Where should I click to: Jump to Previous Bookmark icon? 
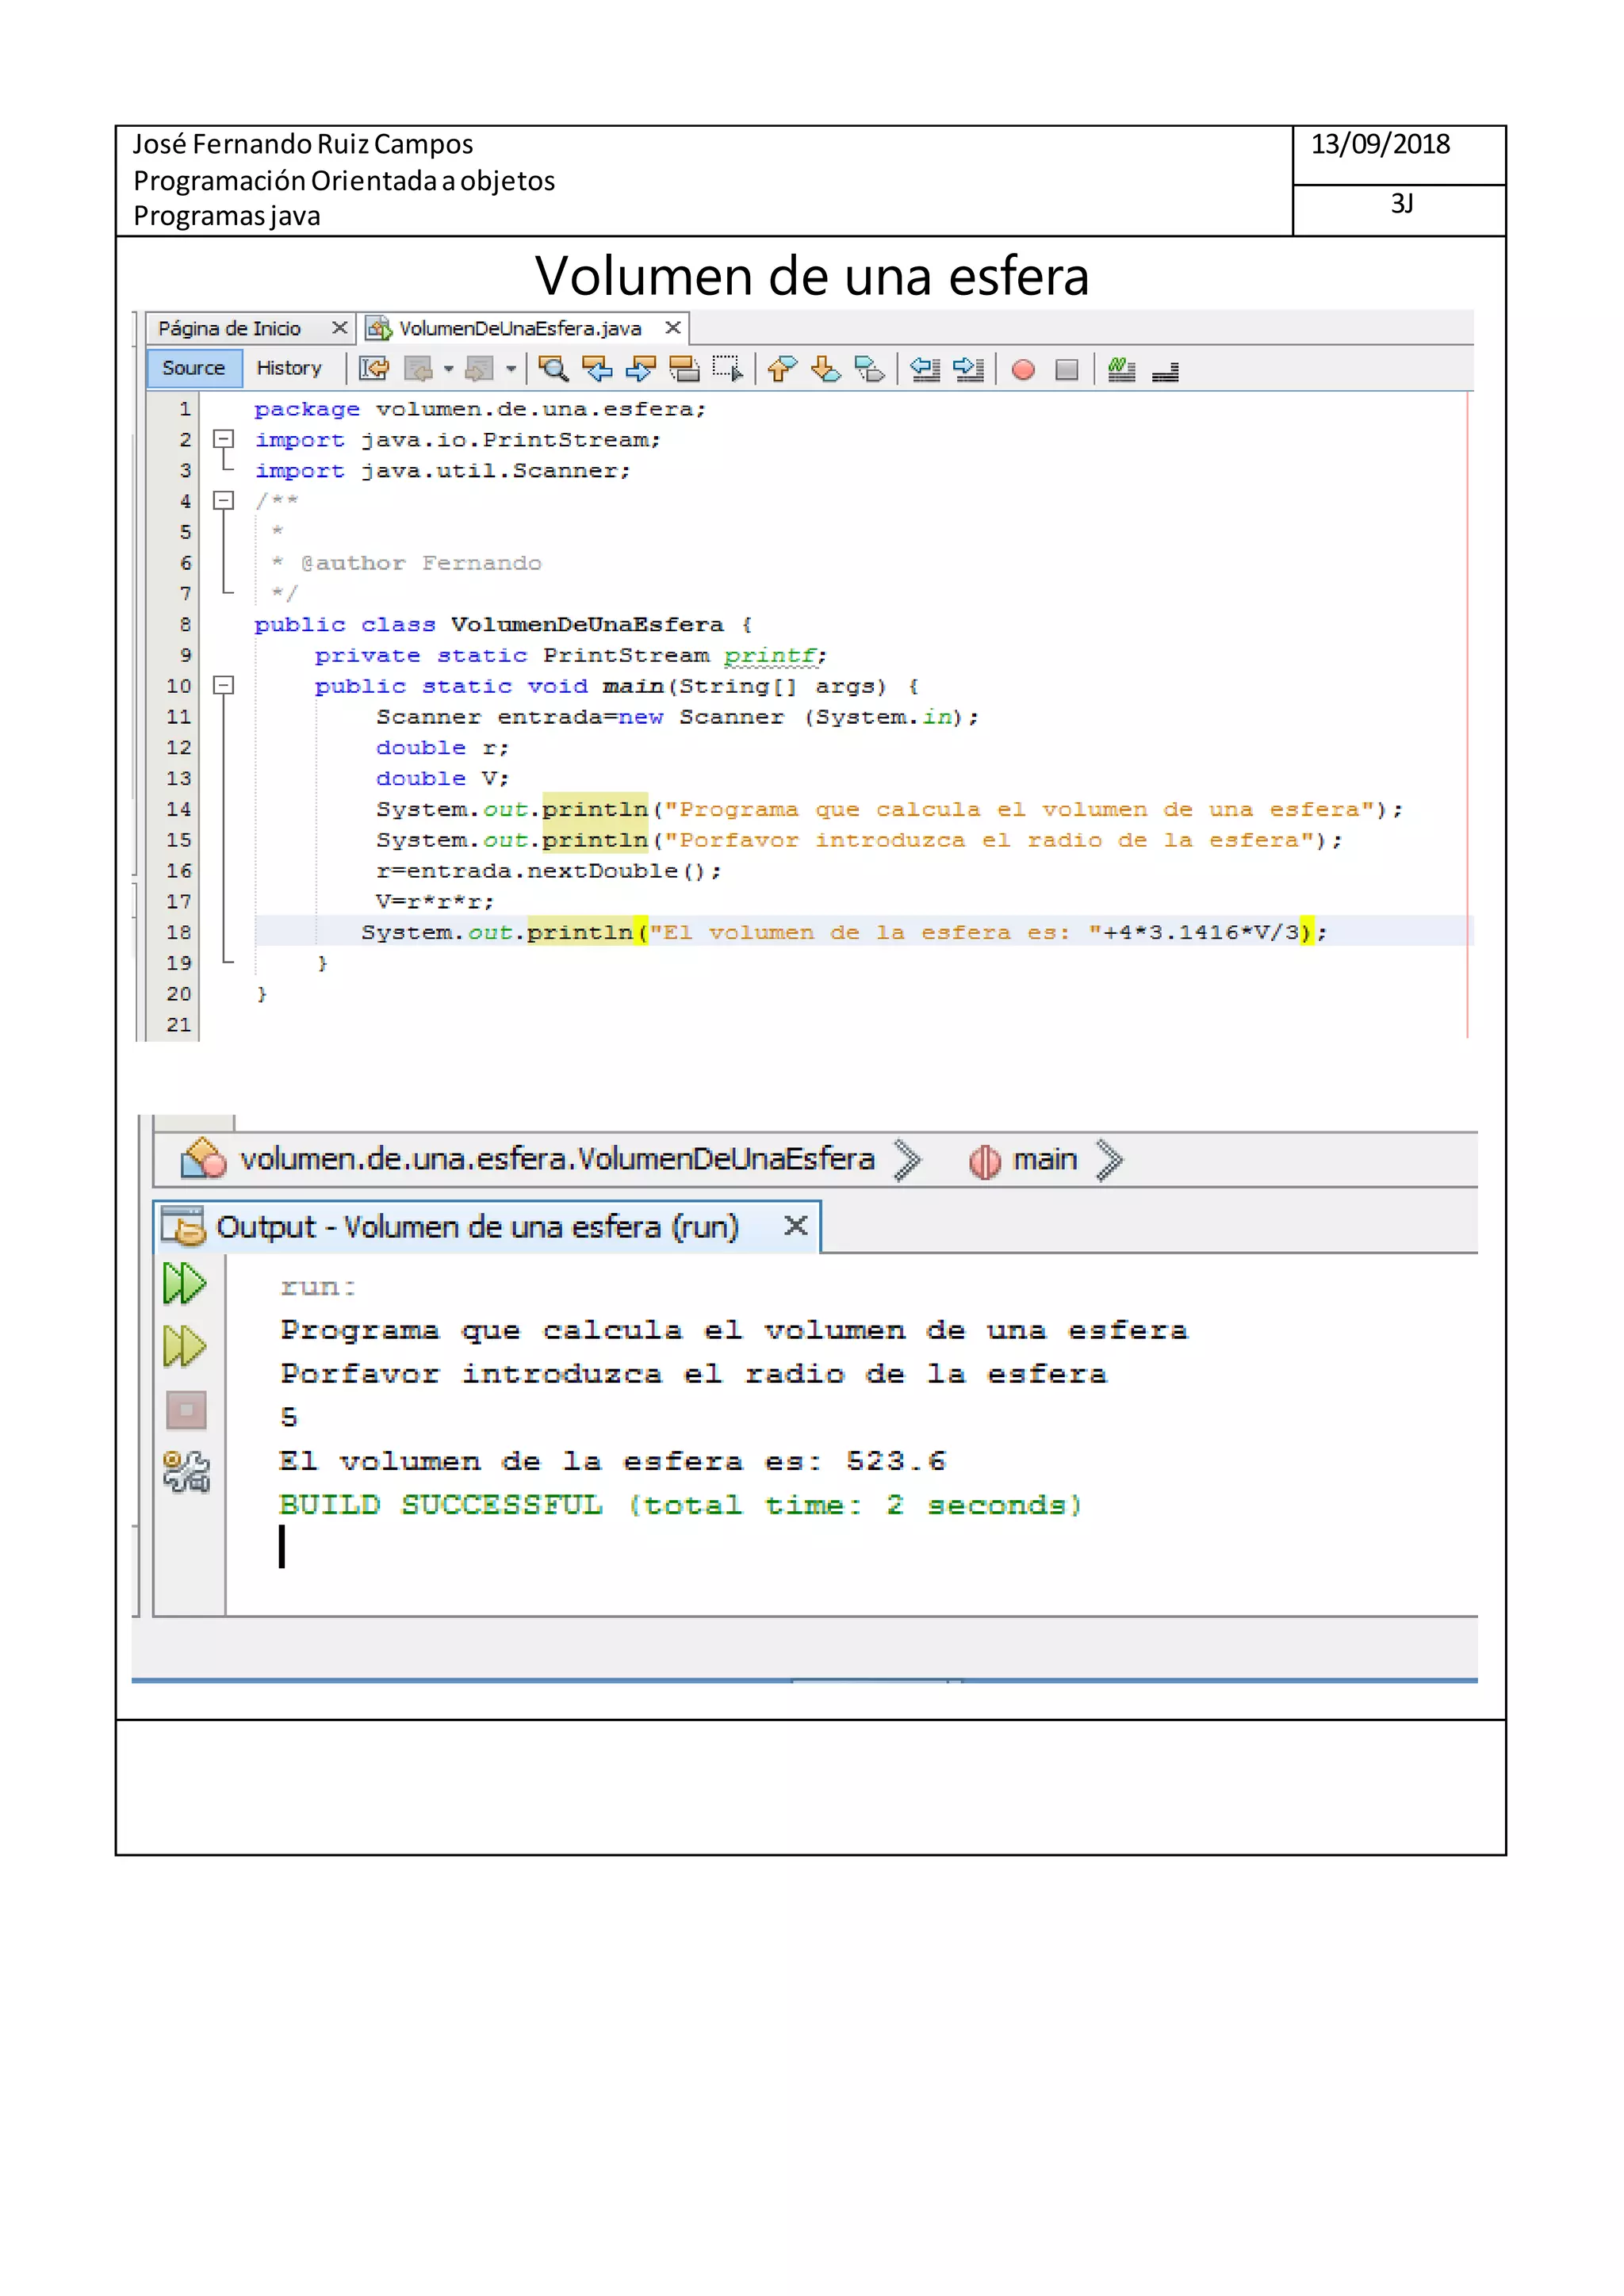click(782, 369)
